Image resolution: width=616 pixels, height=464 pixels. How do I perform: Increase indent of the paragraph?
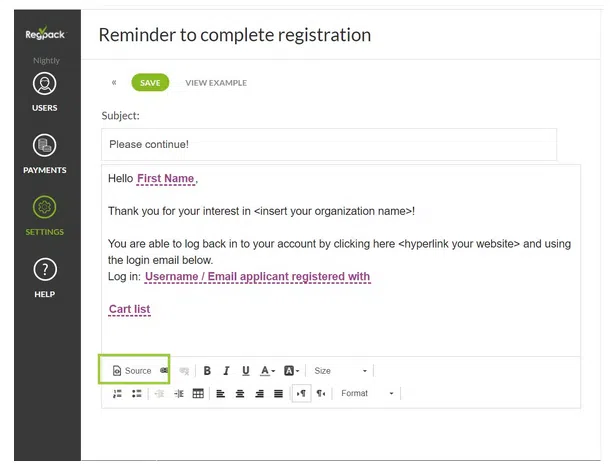[178, 393]
